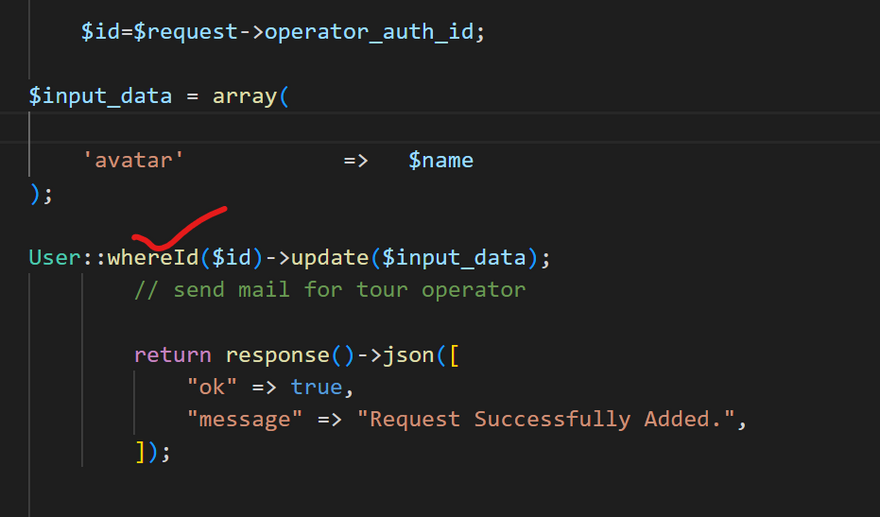
Task: Click the true boolean value
Action: point(317,387)
